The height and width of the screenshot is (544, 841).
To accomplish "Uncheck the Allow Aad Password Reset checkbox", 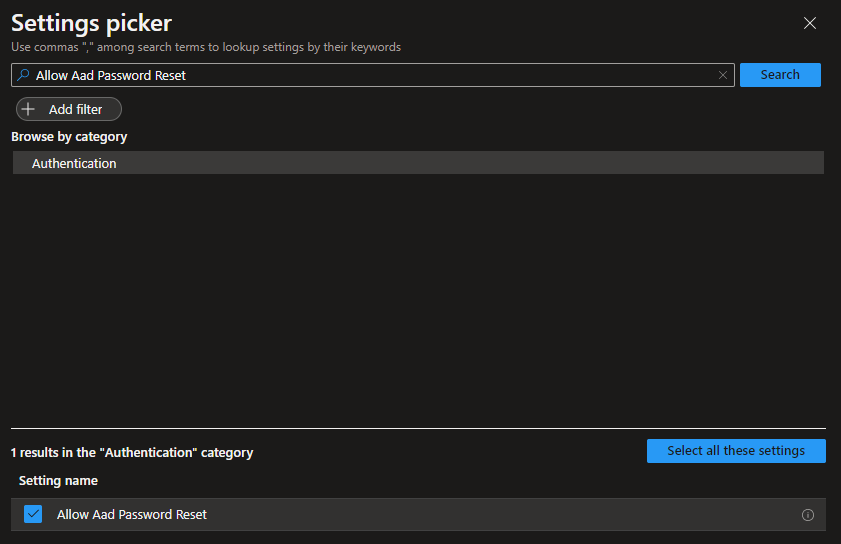I will coord(33,514).
